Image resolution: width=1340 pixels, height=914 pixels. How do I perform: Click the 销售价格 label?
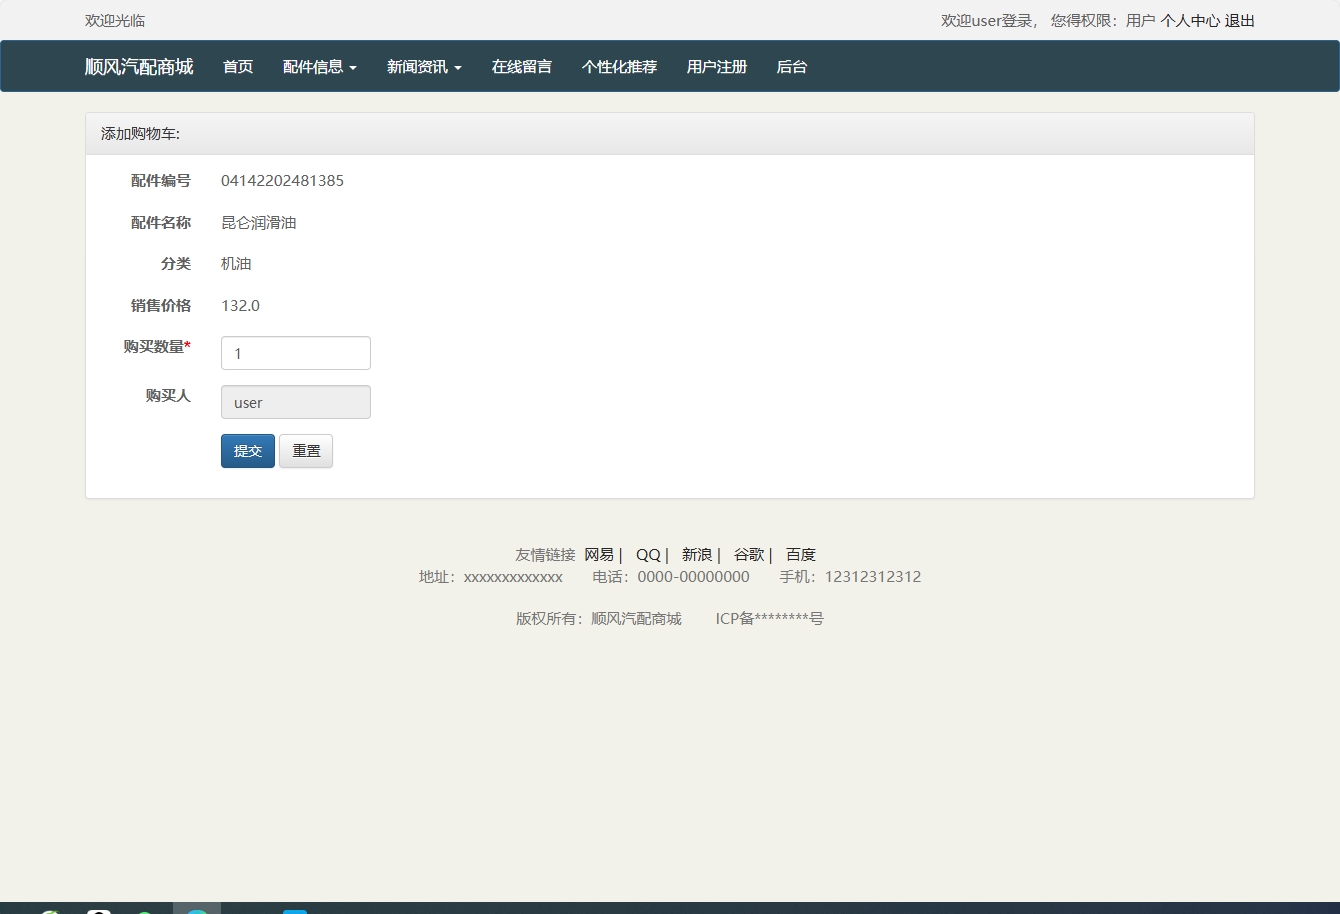pyautogui.click(x=161, y=306)
